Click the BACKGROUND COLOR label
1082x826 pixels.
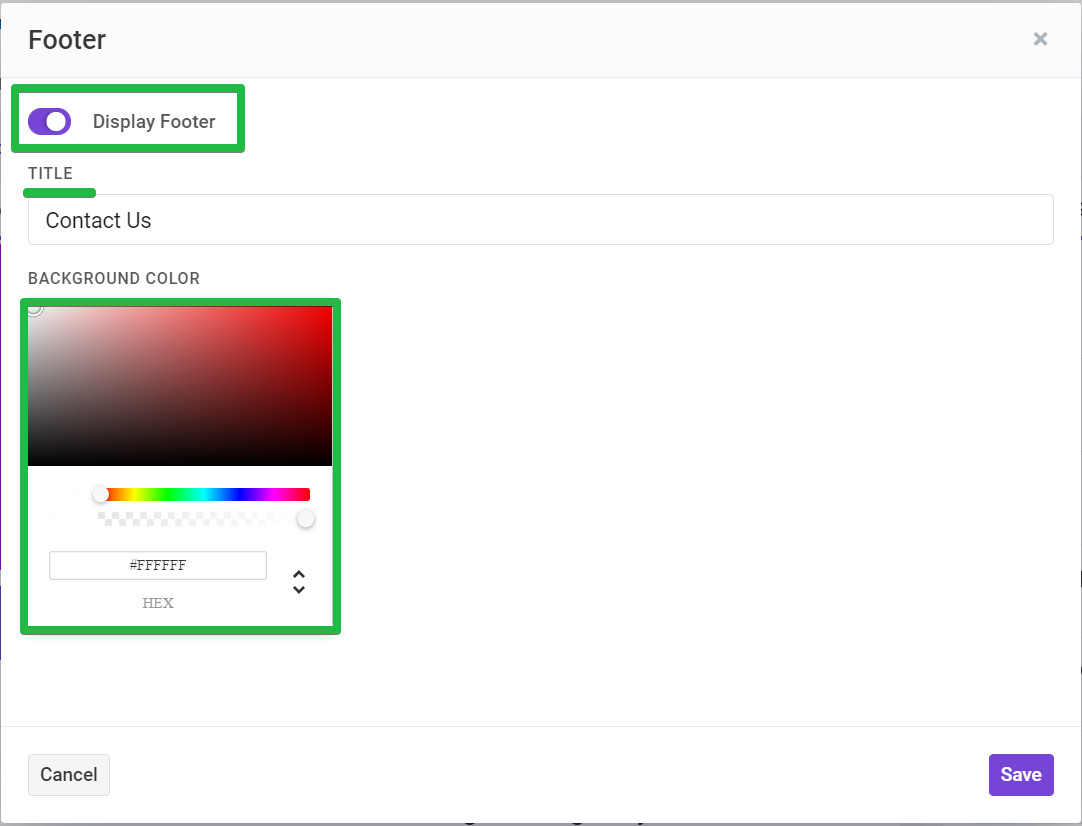[x=114, y=278]
